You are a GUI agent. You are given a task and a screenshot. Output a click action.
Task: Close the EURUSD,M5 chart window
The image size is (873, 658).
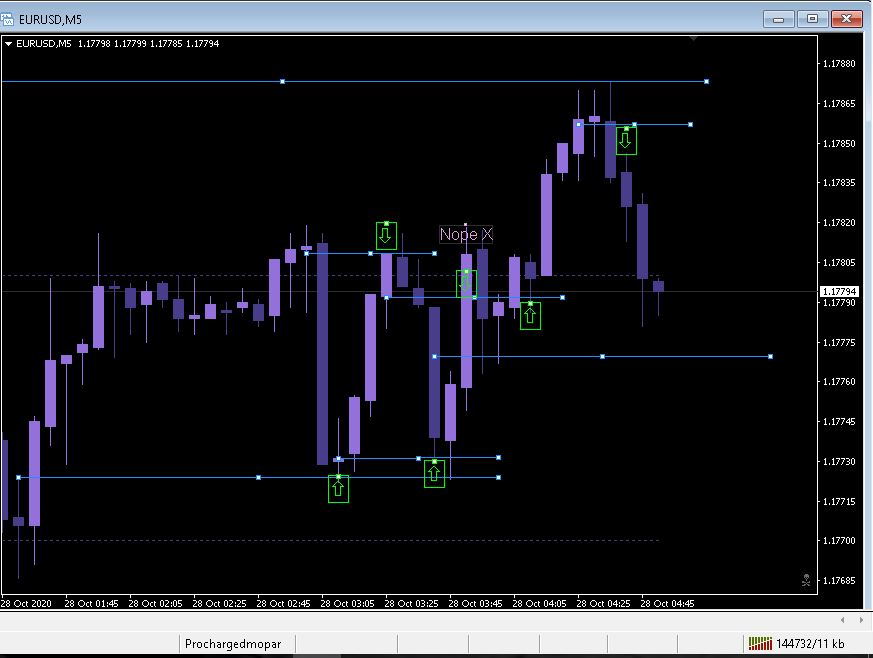coord(846,19)
